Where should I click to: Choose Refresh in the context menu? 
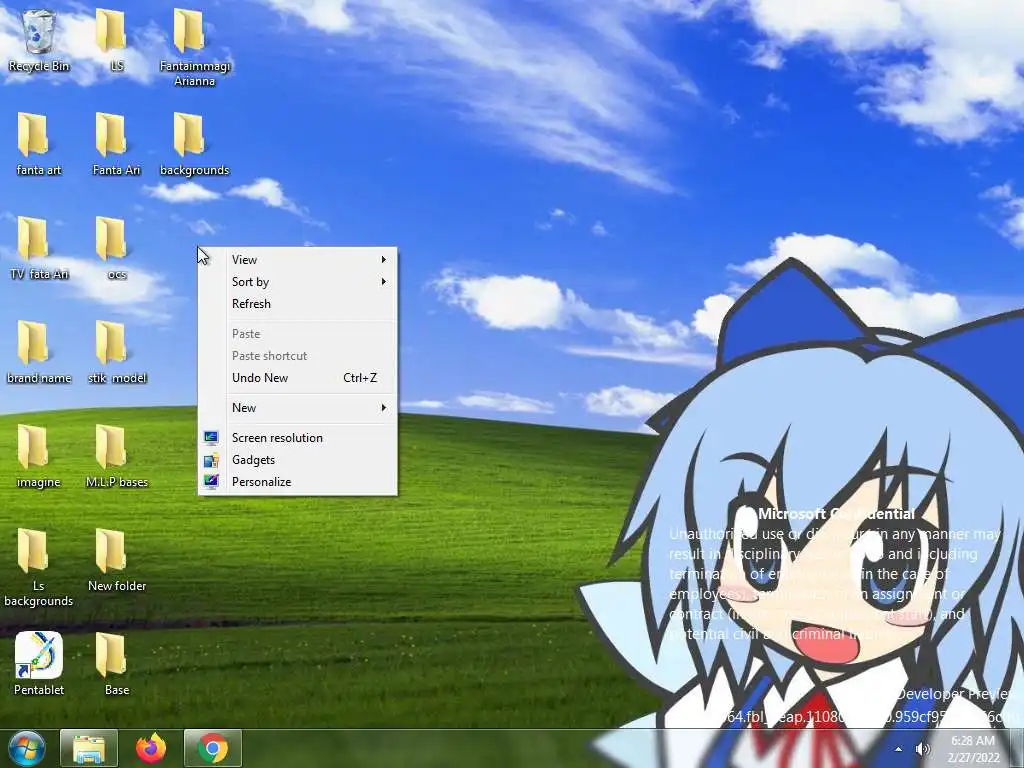click(298, 304)
